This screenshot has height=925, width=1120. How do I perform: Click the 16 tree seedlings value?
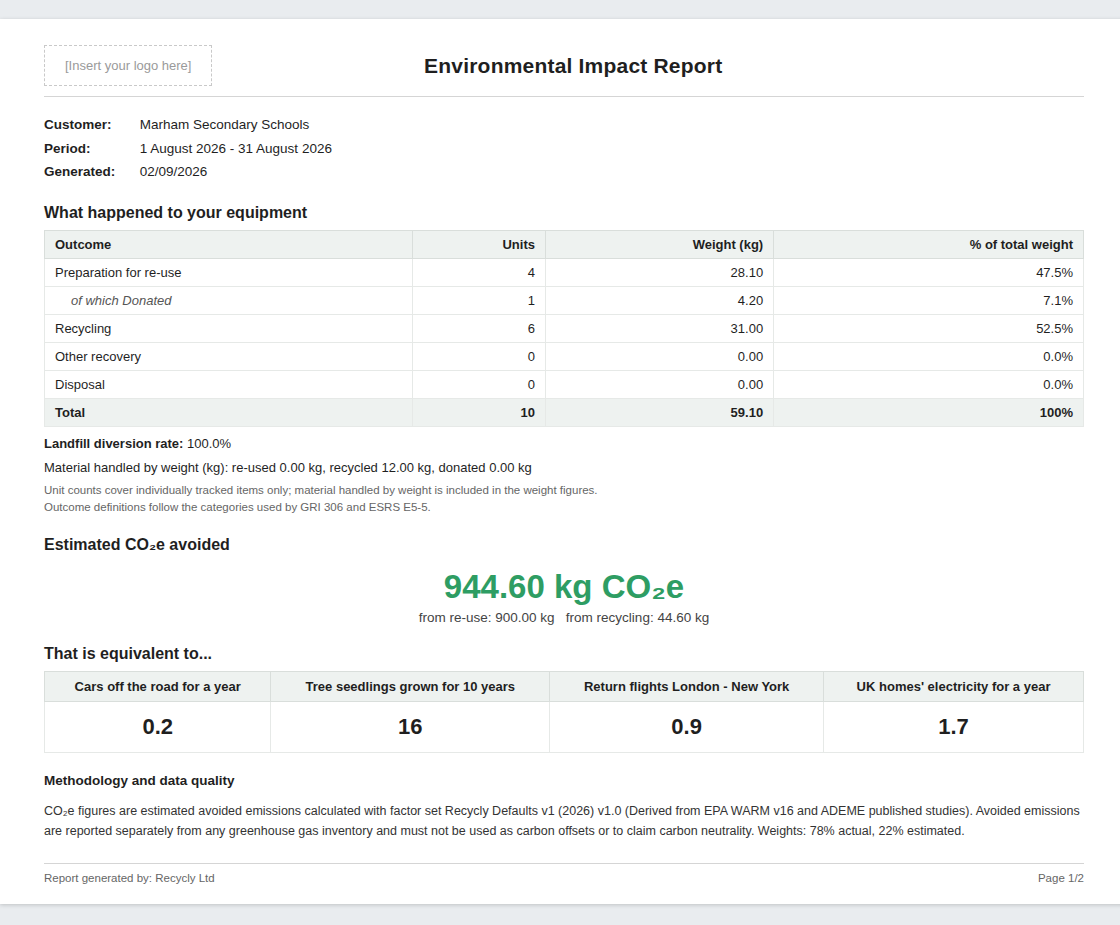(x=410, y=726)
